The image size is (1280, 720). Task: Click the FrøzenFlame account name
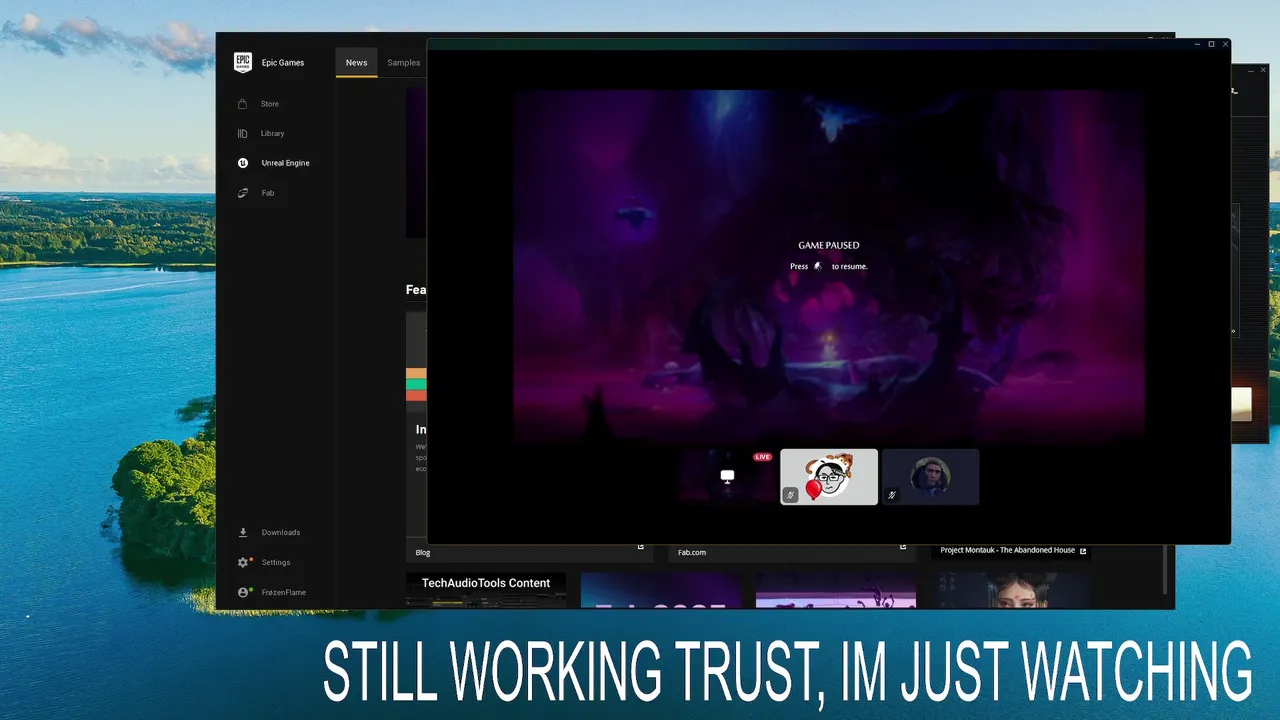[284, 592]
